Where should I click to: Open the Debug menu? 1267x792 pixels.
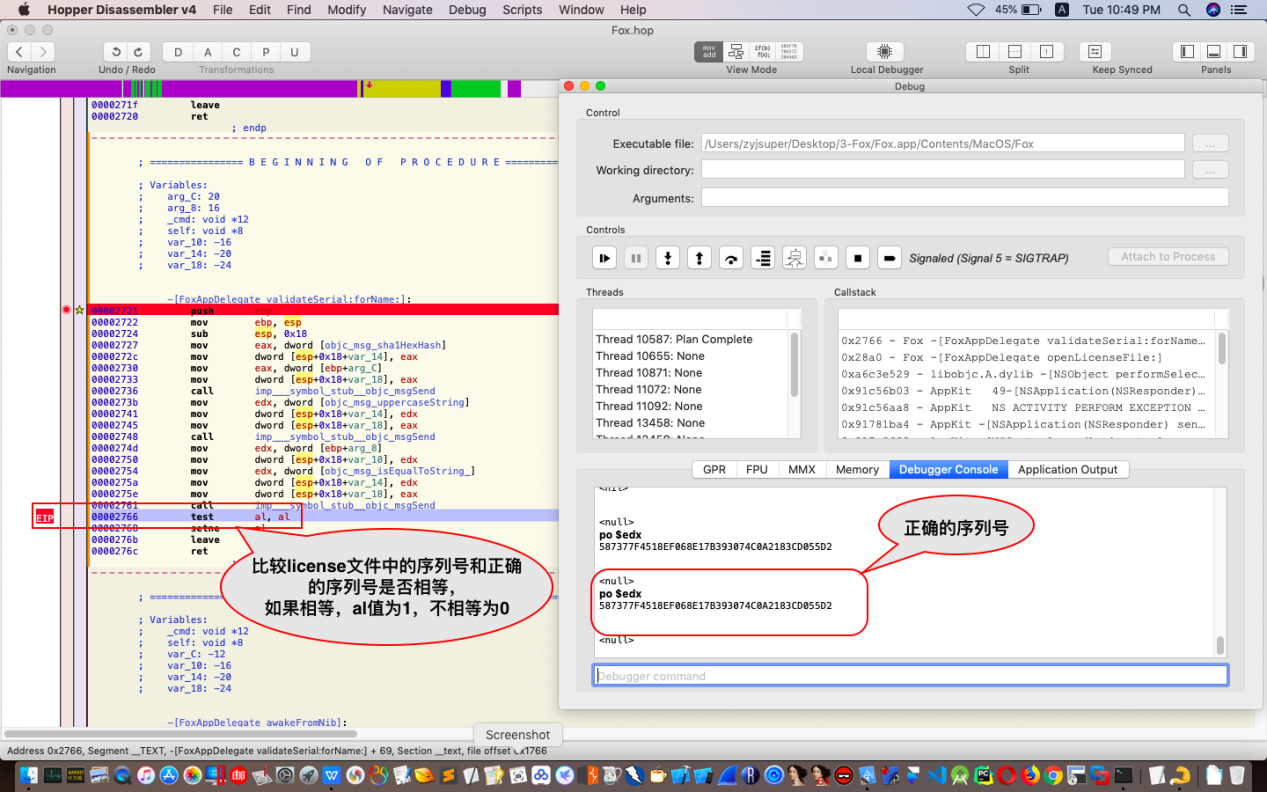coord(467,10)
